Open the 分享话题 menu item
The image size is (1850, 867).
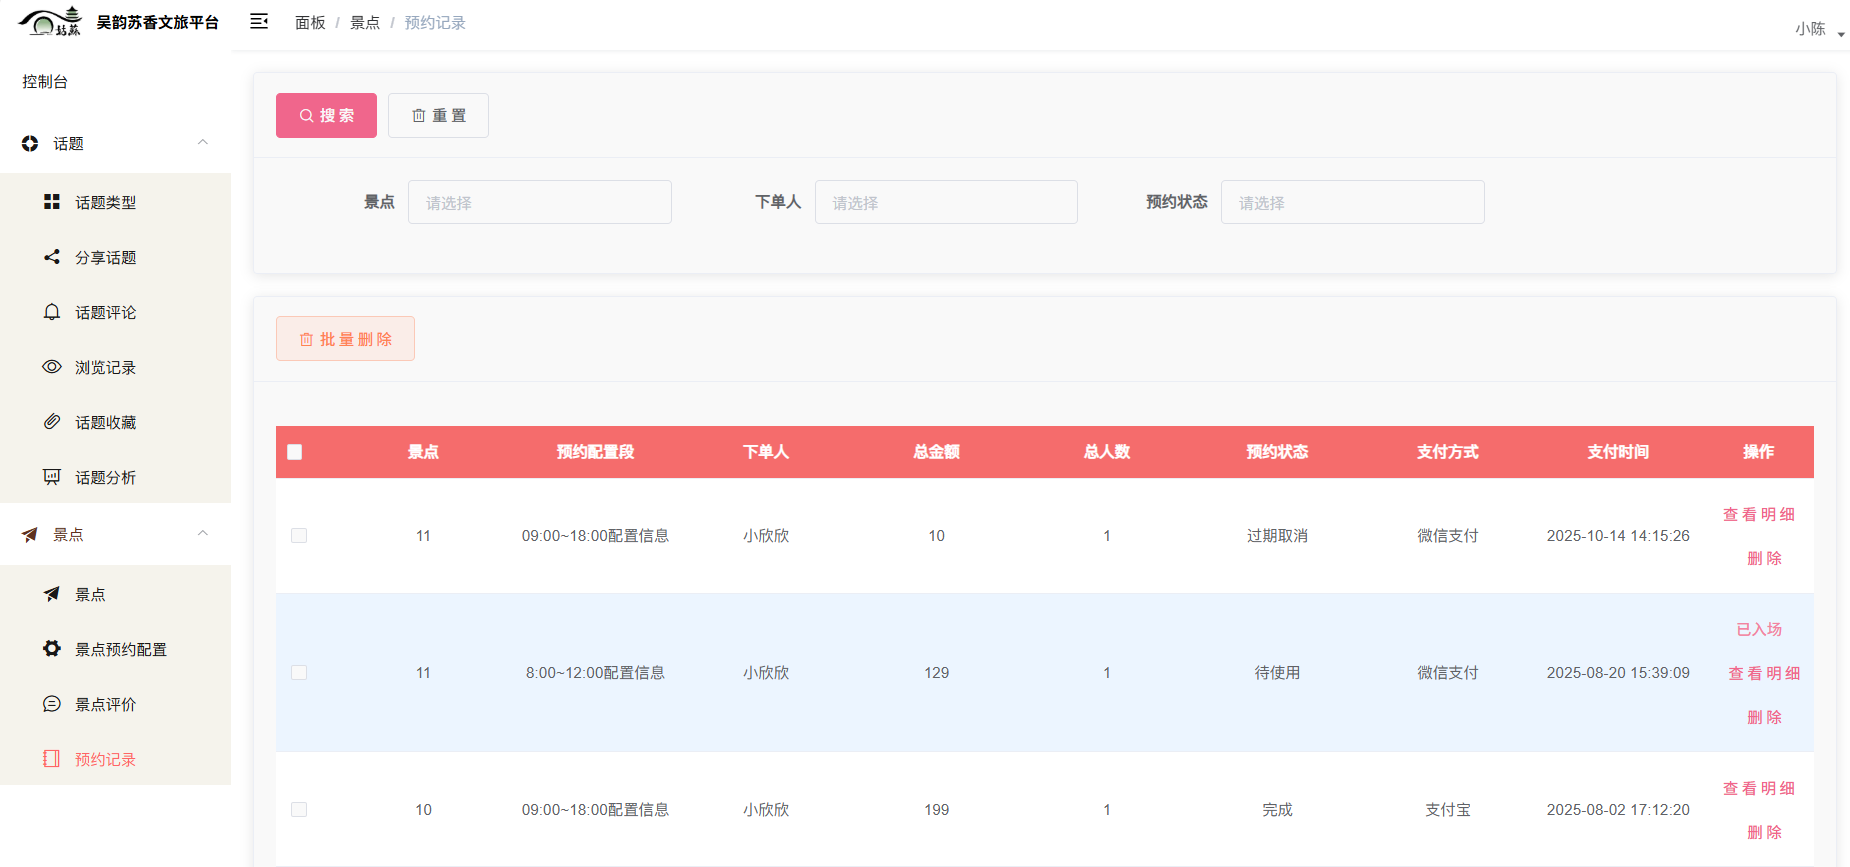(115, 257)
